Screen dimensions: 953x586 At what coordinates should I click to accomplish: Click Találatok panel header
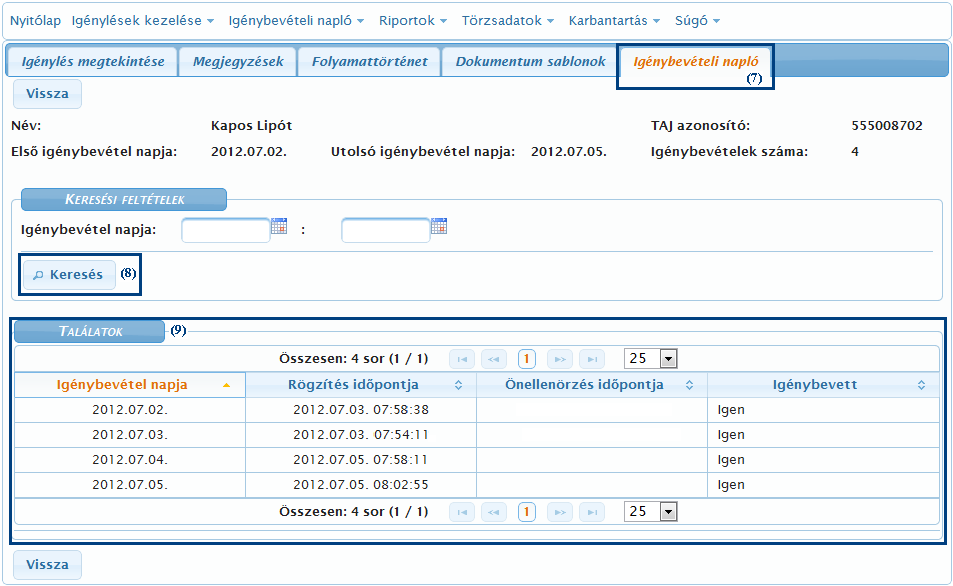[x=90, y=331]
